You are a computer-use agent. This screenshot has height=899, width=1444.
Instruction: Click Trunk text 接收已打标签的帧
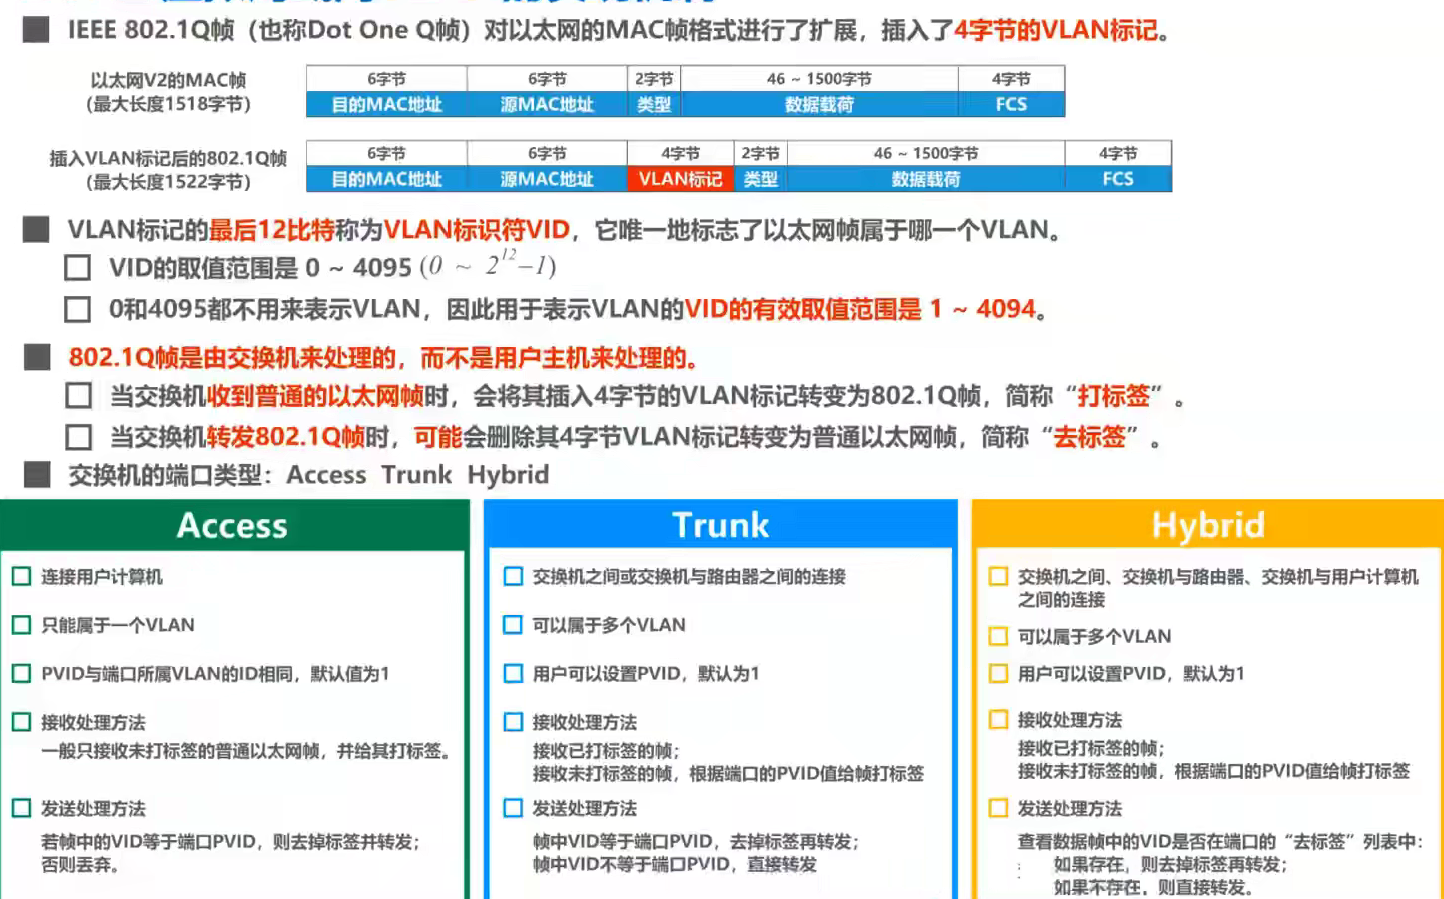click(606, 751)
